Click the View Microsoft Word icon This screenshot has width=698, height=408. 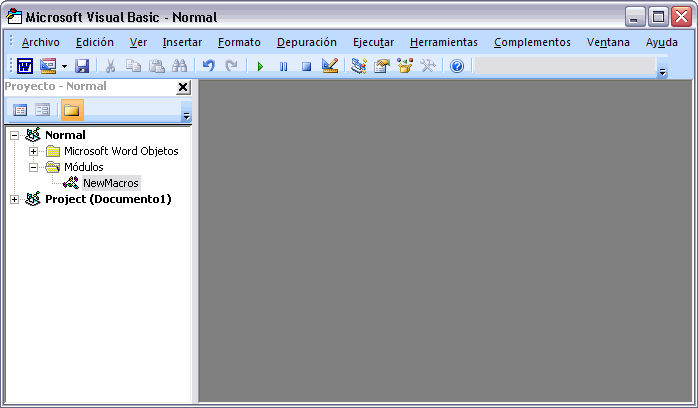[x=25, y=66]
